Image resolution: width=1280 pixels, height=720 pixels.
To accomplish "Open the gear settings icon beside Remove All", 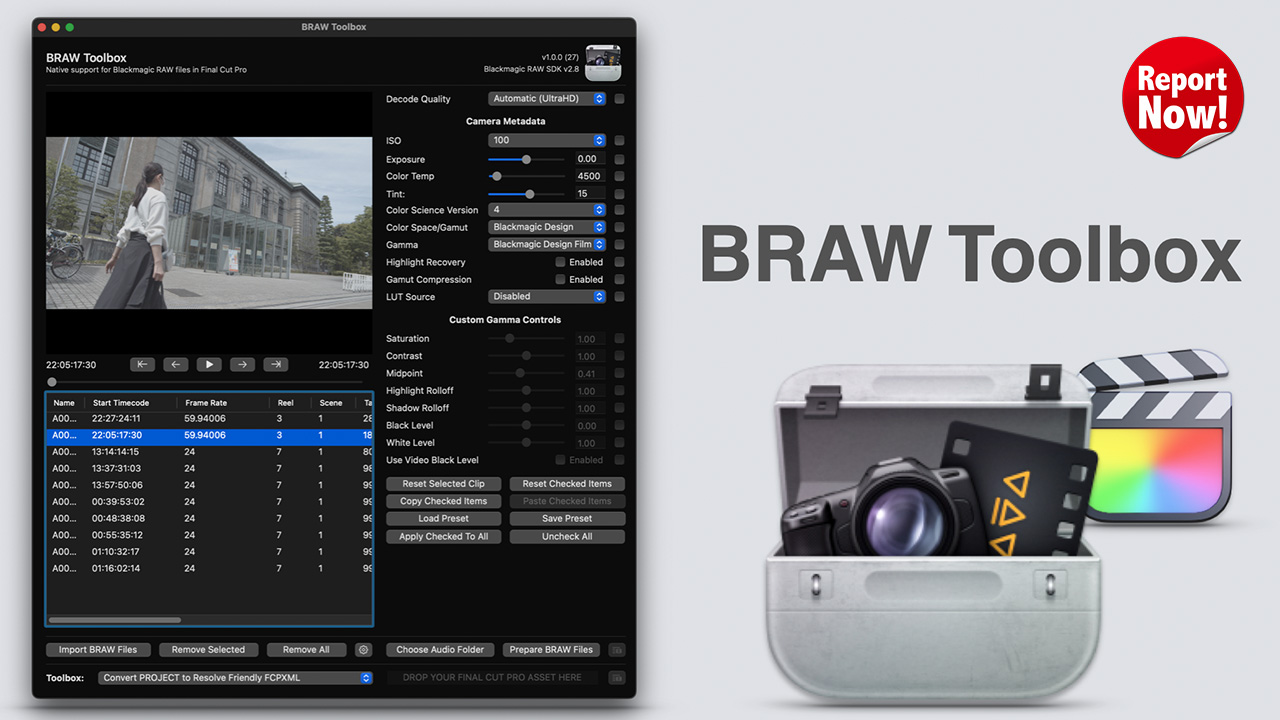I will click(x=363, y=649).
